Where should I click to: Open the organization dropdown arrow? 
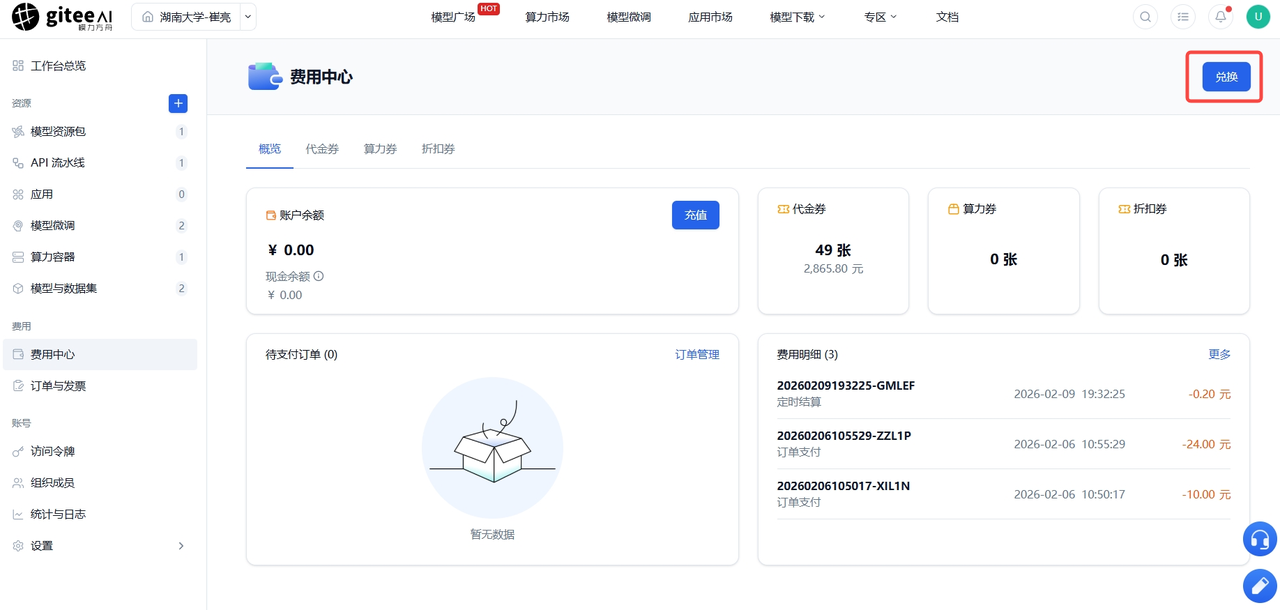pyautogui.click(x=248, y=17)
